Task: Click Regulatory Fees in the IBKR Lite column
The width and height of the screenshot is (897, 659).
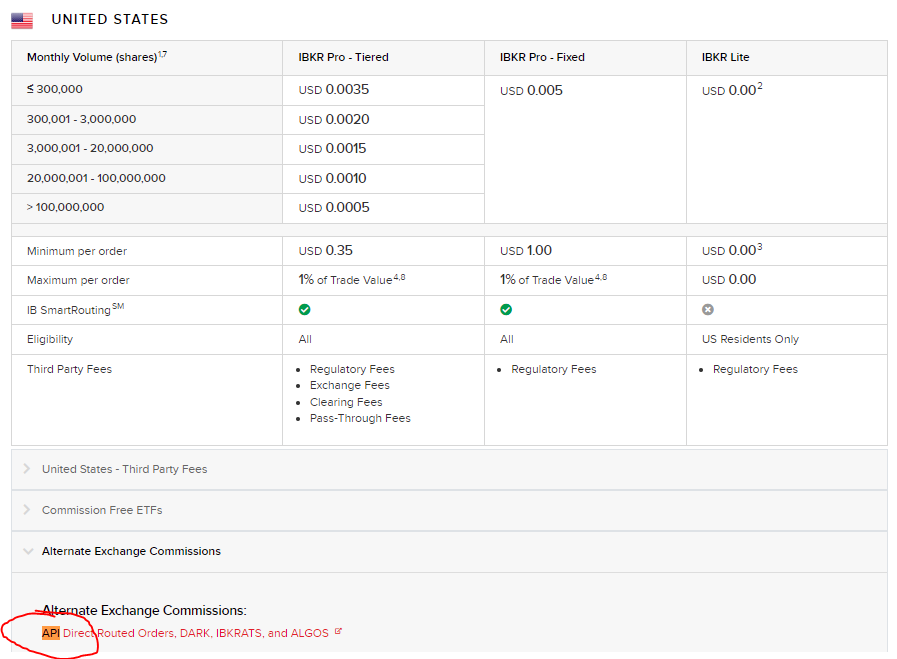Action: 755,369
